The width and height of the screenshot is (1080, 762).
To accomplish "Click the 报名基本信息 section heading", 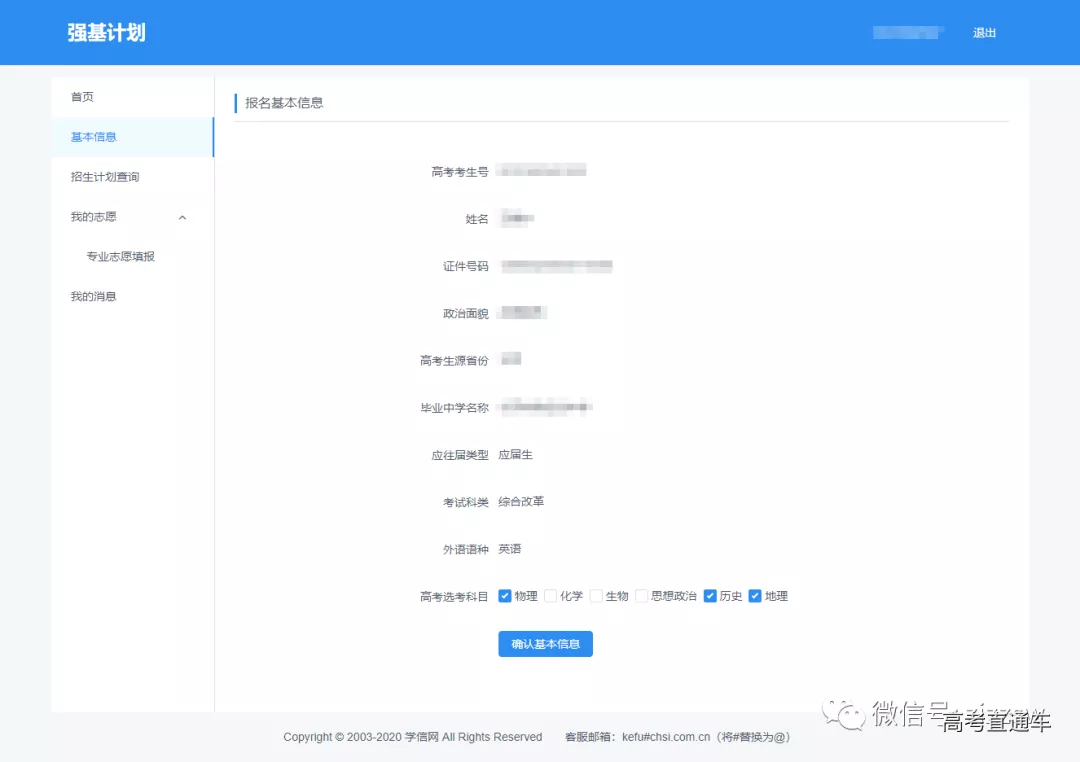I will [284, 103].
